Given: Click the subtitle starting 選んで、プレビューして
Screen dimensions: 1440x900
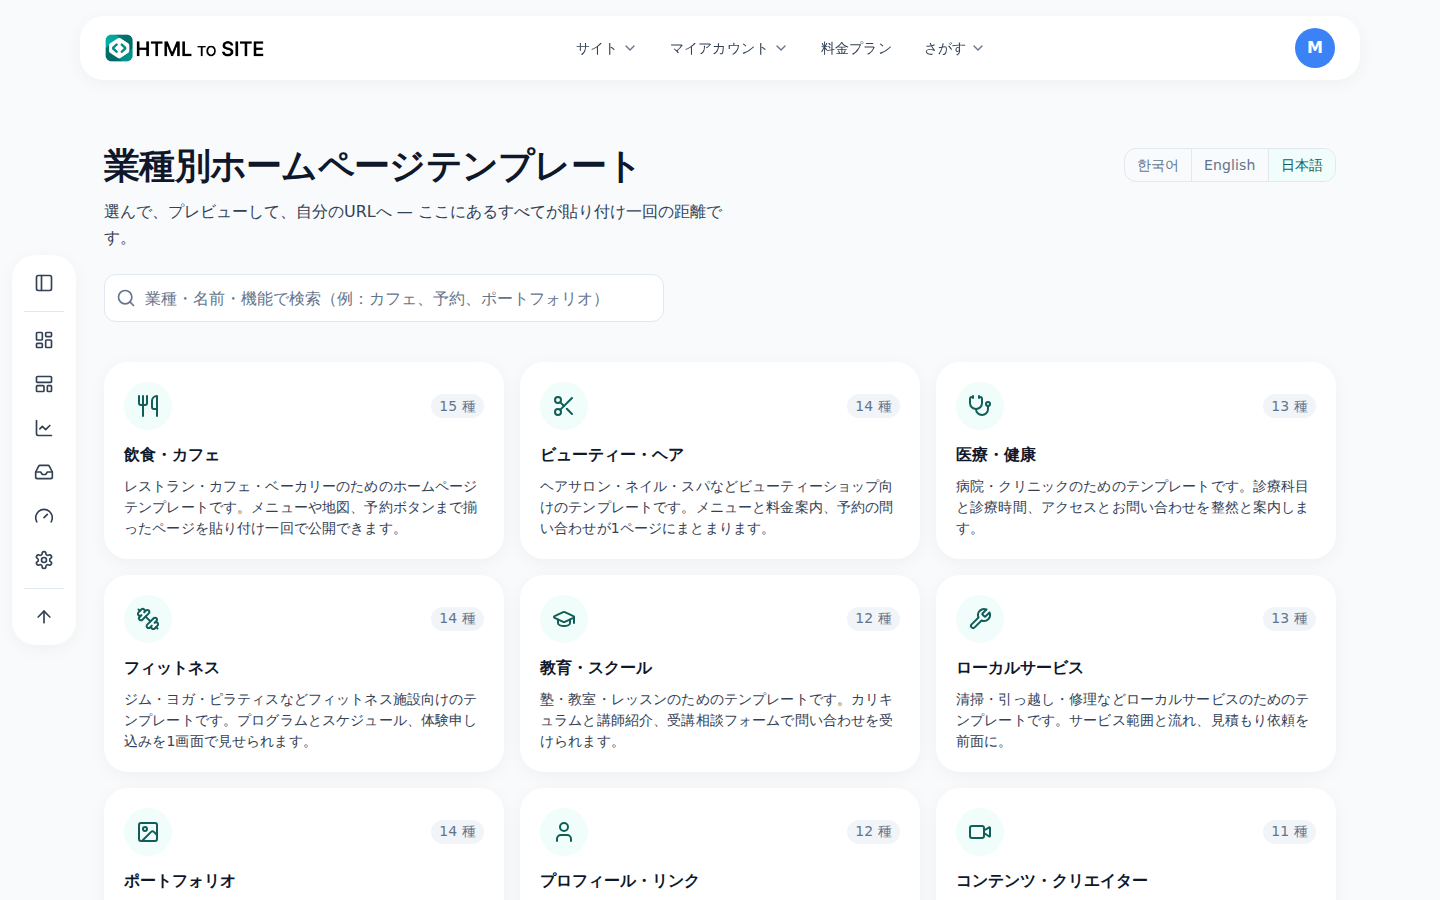Looking at the screenshot, I should click(x=414, y=225).
